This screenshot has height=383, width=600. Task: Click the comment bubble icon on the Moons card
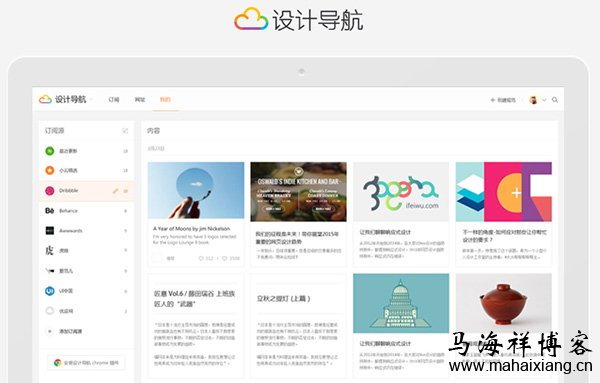point(201,258)
